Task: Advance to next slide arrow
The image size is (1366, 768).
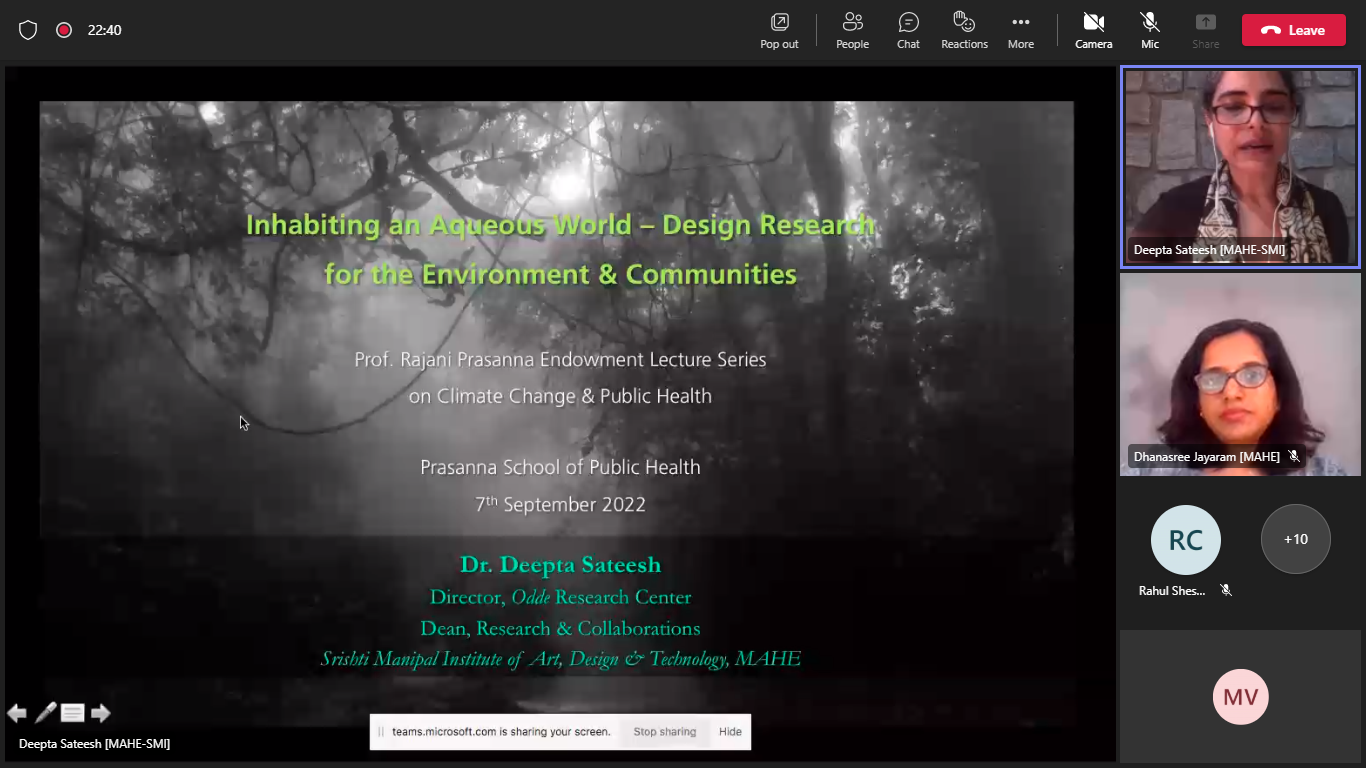Action: [x=101, y=713]
